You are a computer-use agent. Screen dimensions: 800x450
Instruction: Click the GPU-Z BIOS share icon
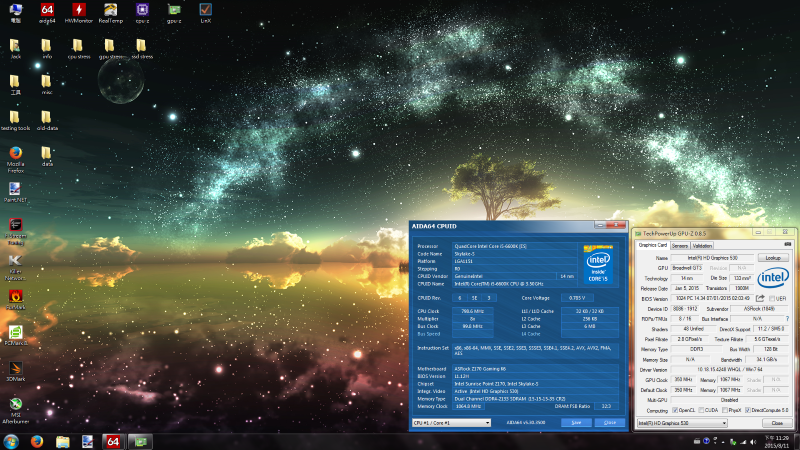point(759,297)
